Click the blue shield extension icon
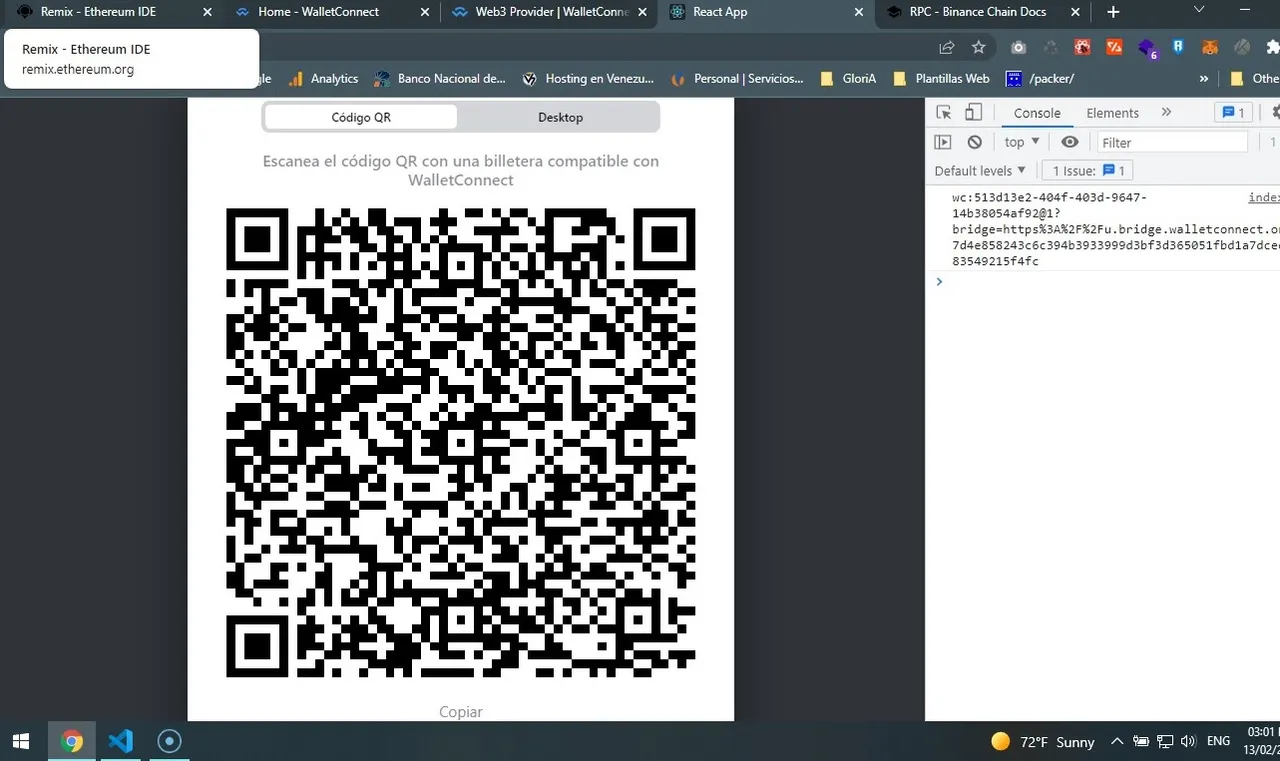The height and width of the screenshot is (761, 1280). (x=1178, y=47)
